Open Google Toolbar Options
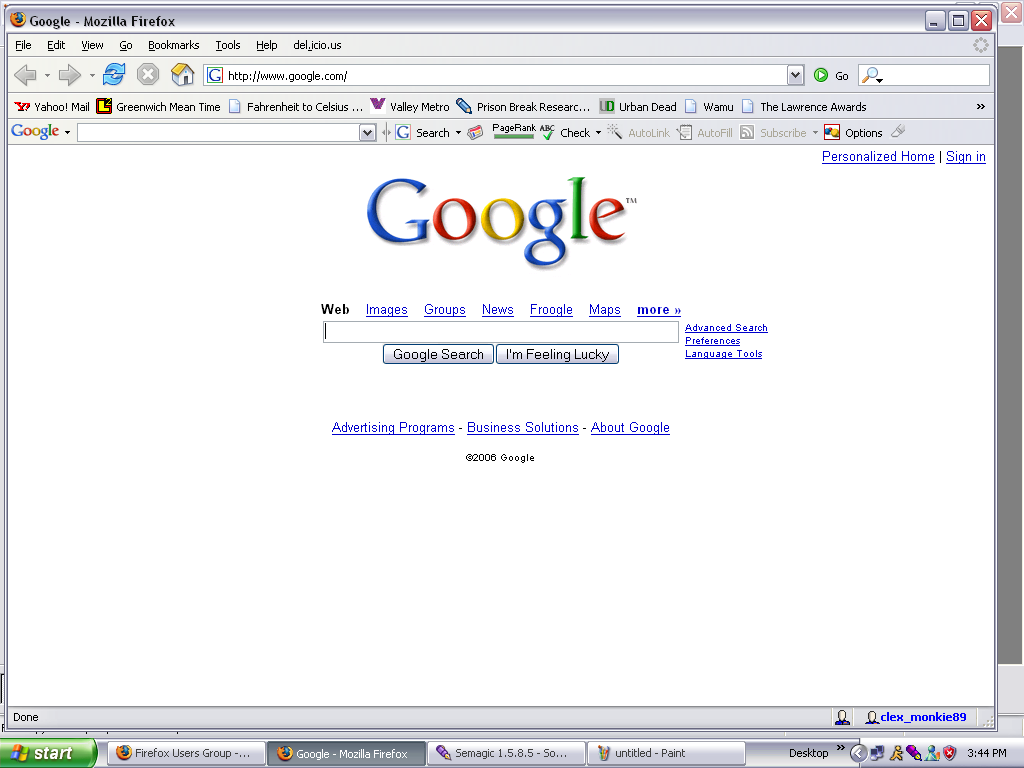 coord(854,133)
